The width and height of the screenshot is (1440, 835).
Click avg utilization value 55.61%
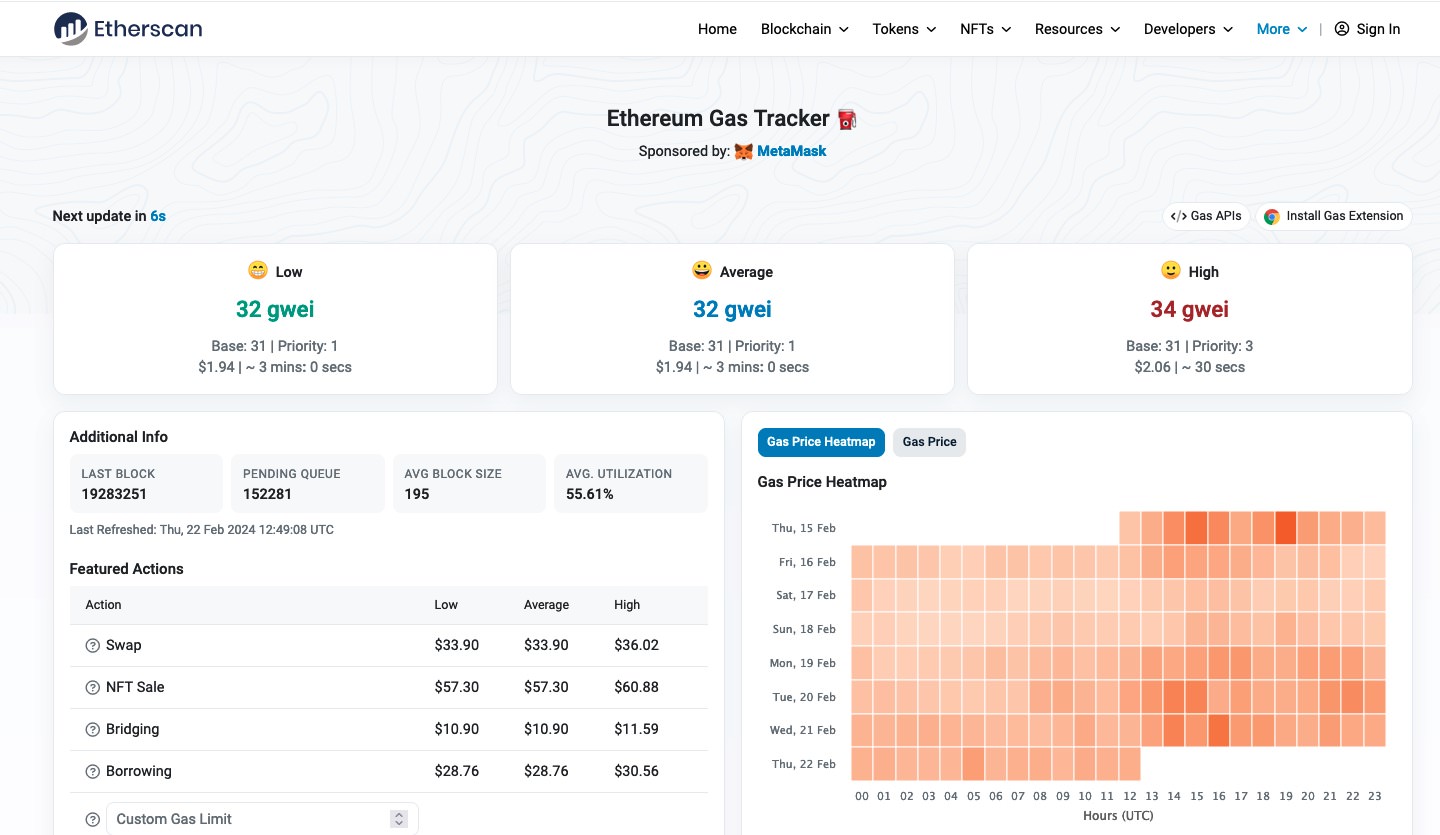click(x=590, y=494)
